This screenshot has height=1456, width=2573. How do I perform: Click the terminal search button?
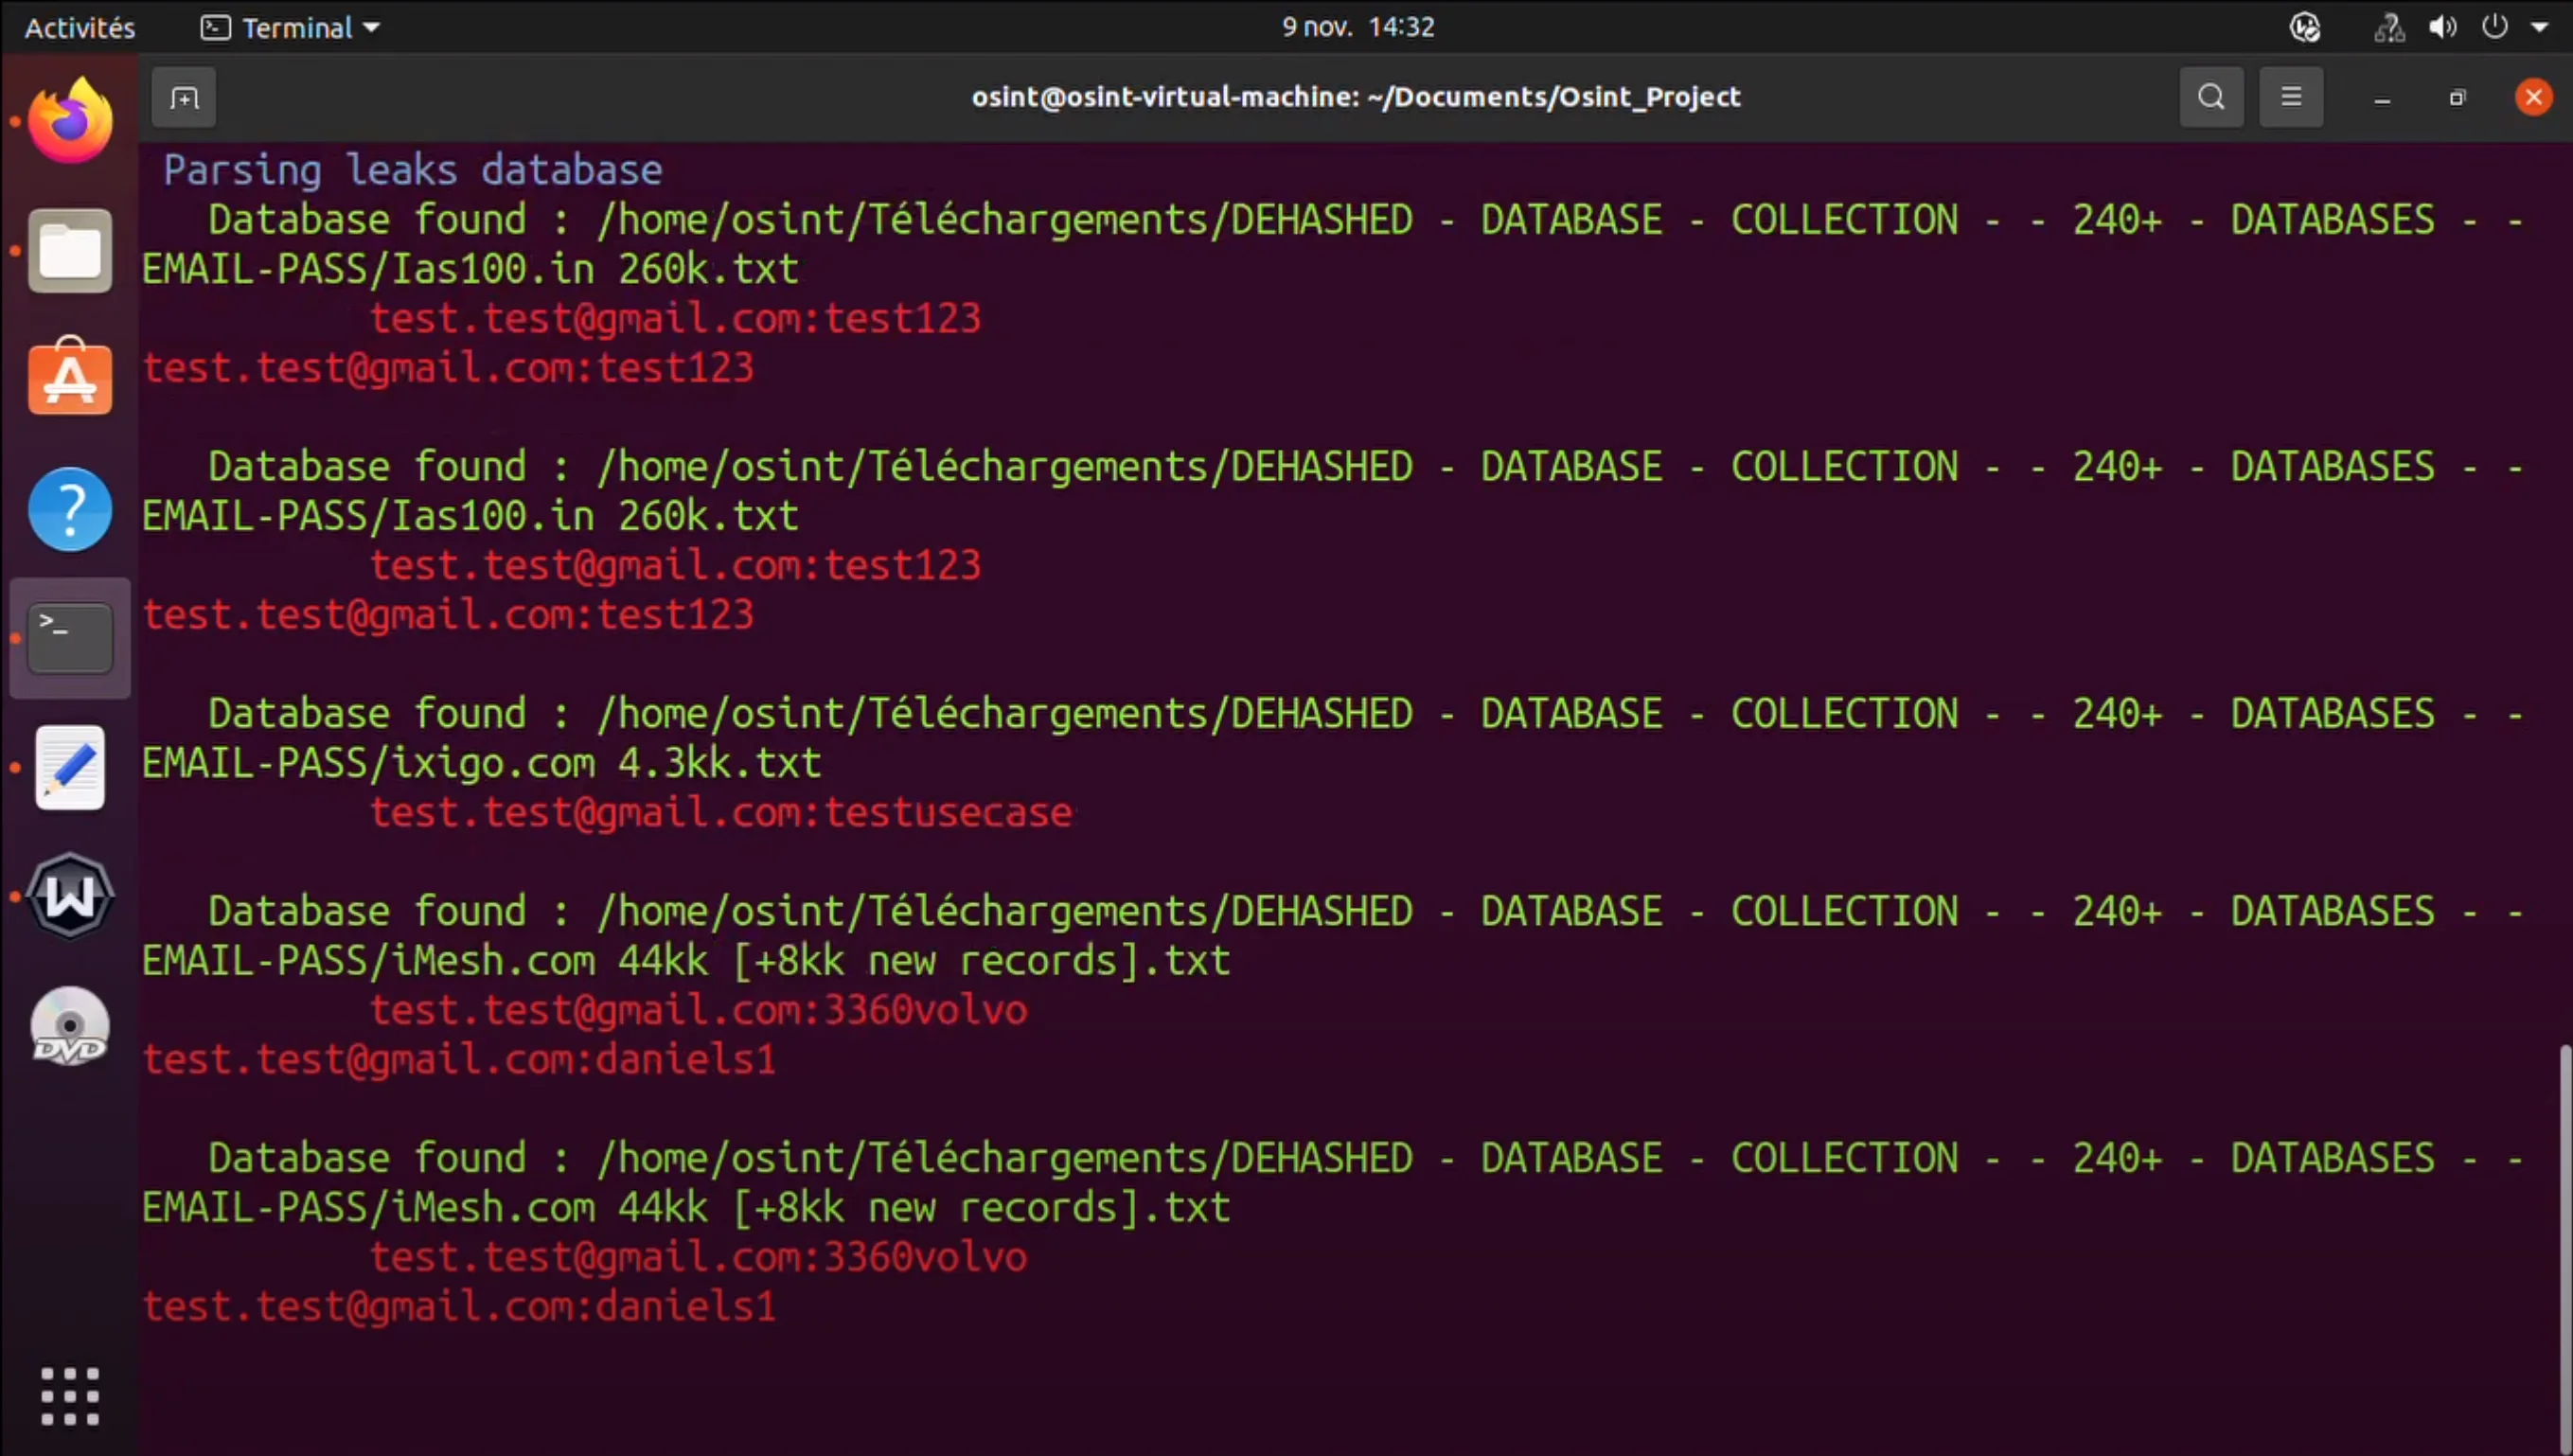(2211, 97)
